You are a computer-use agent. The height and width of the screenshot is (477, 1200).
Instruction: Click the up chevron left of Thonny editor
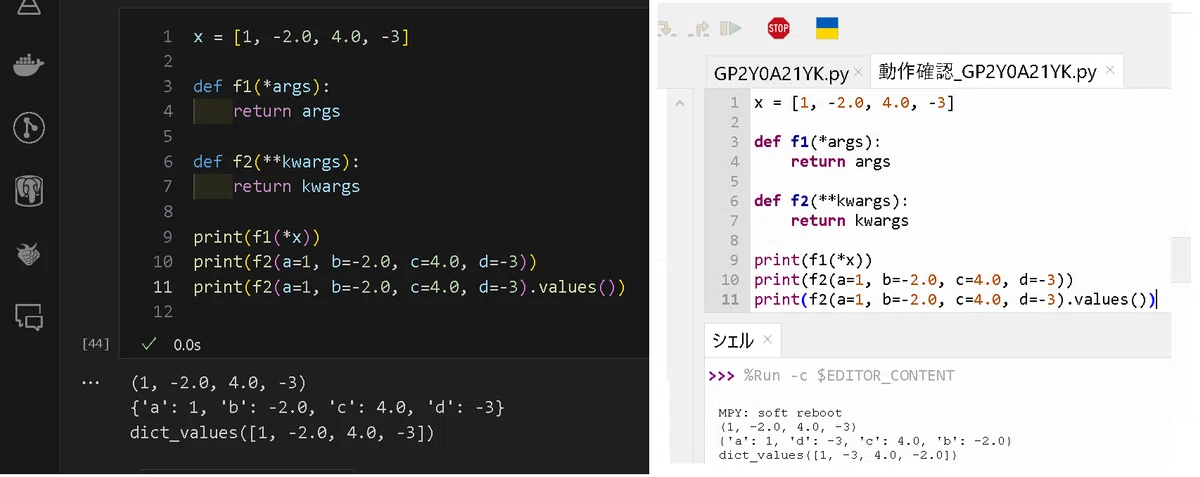tap(680, 103)
